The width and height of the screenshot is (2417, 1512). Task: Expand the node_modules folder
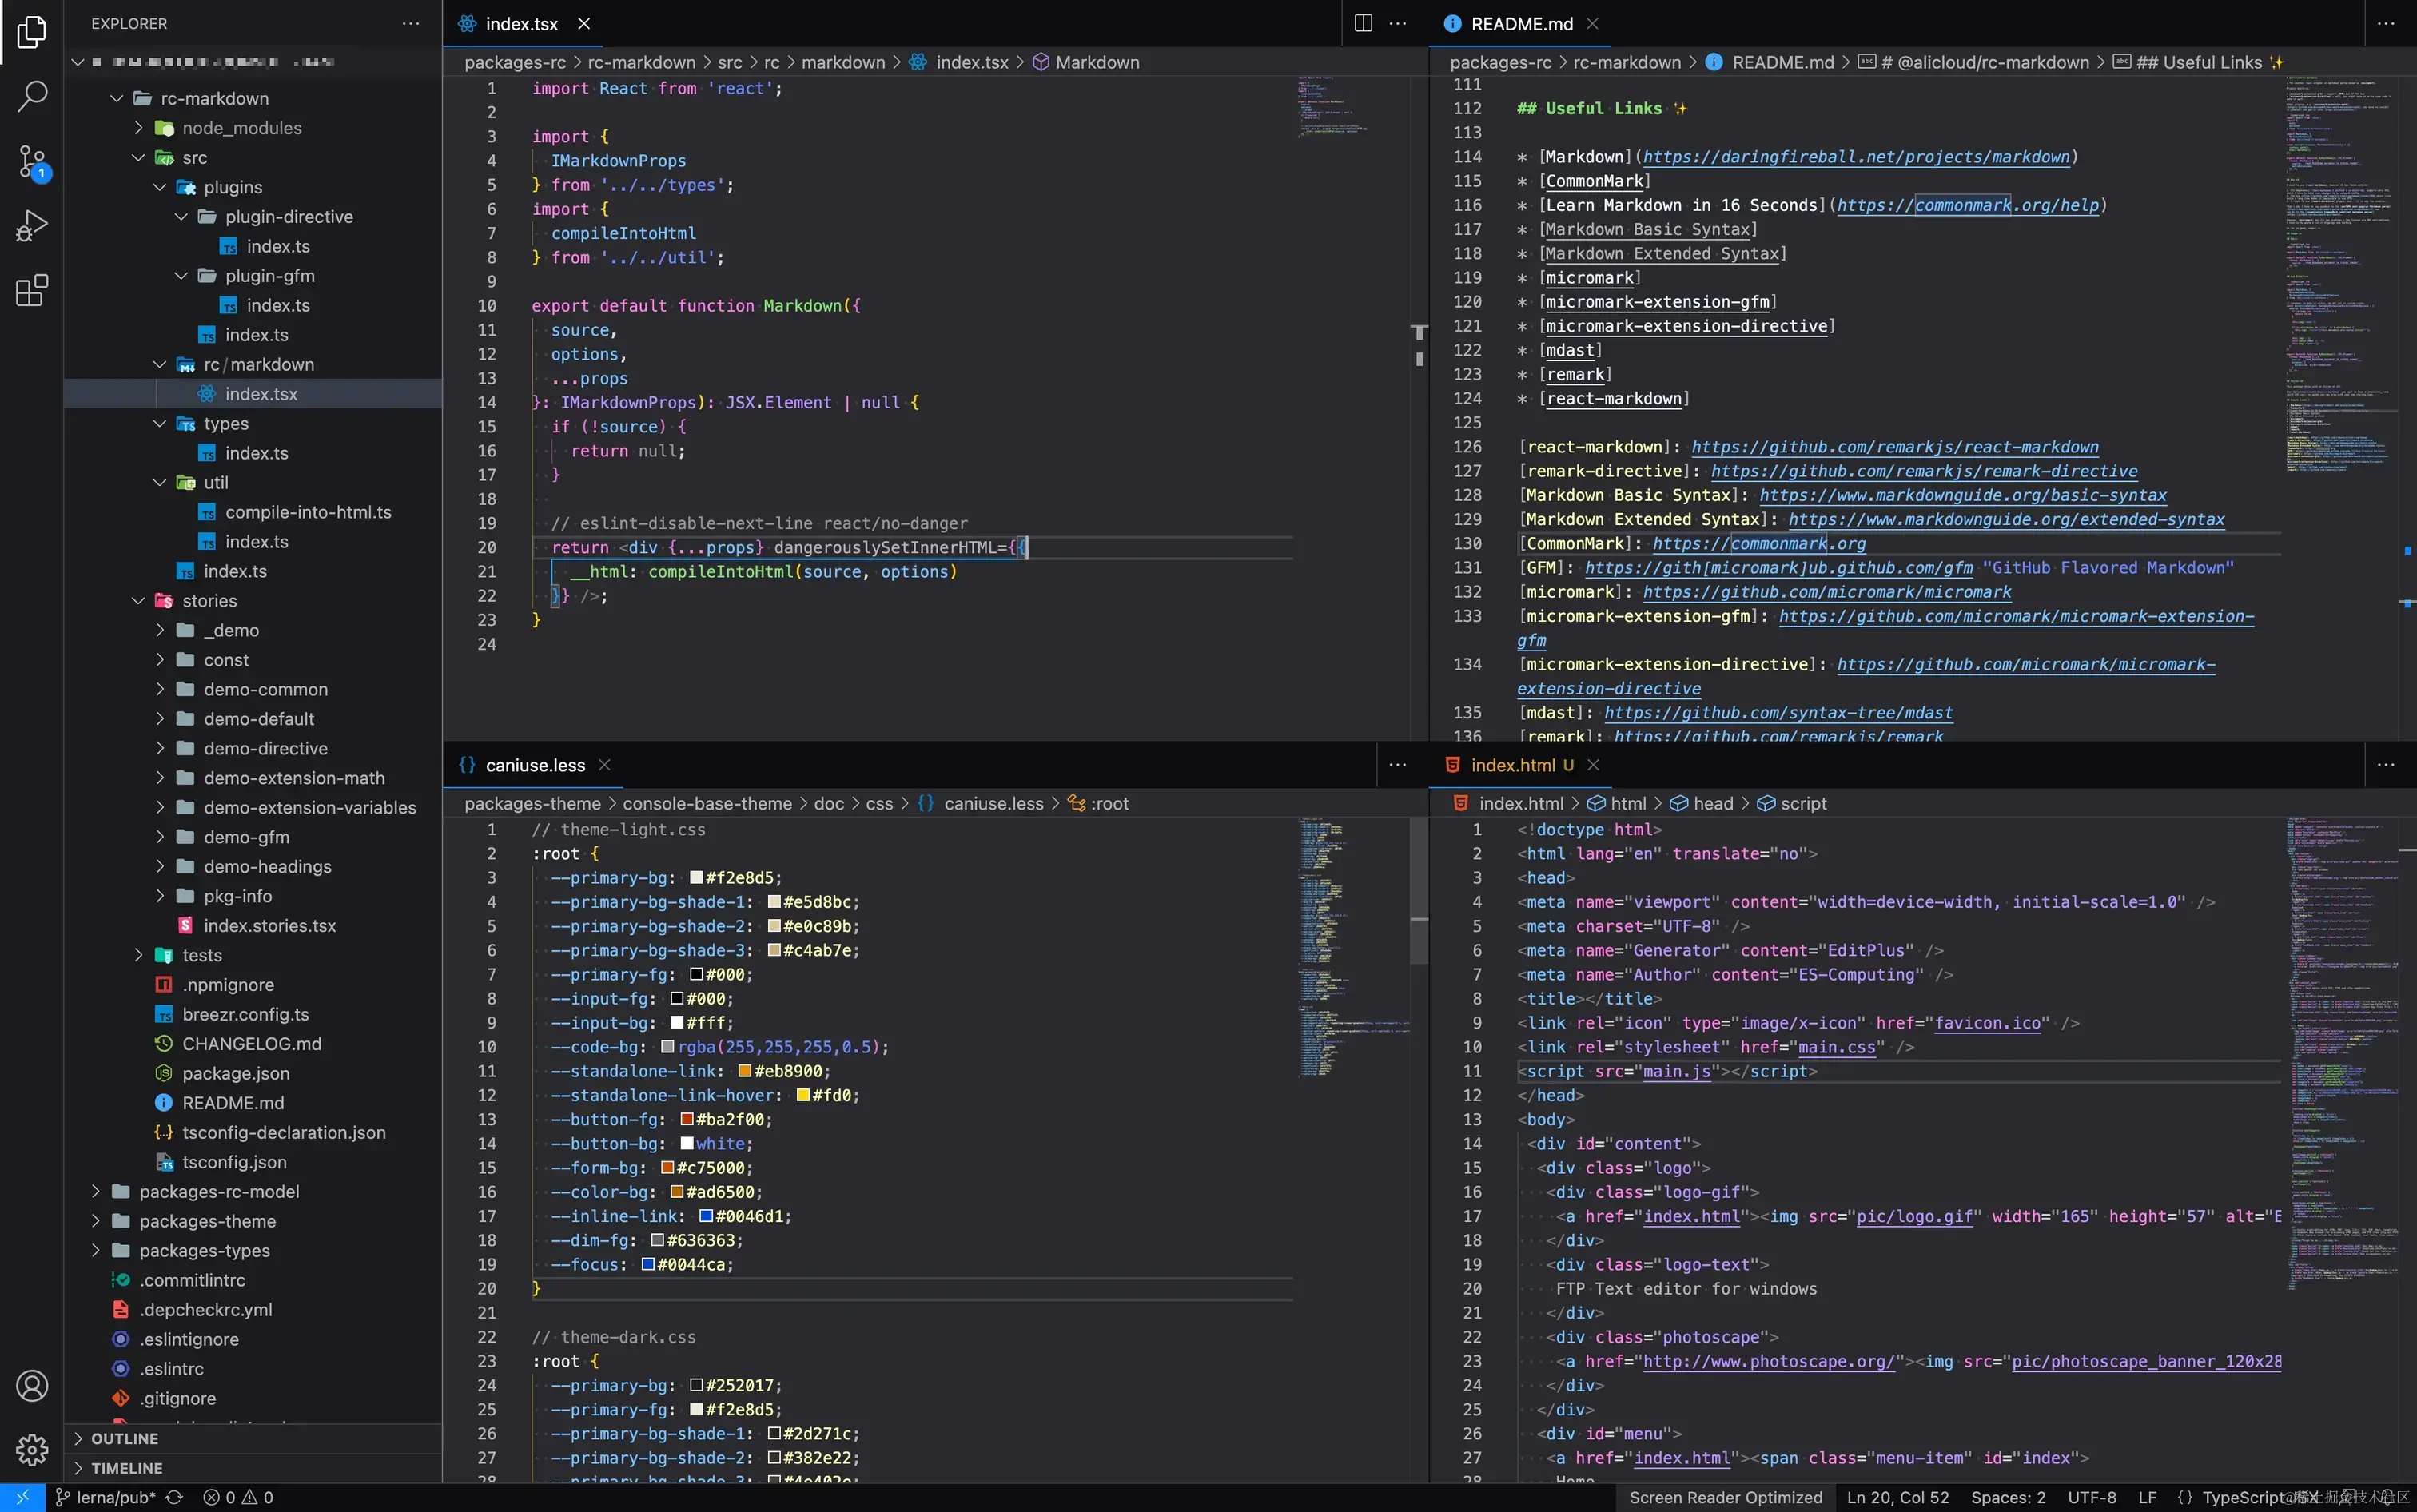coord(241,128)
